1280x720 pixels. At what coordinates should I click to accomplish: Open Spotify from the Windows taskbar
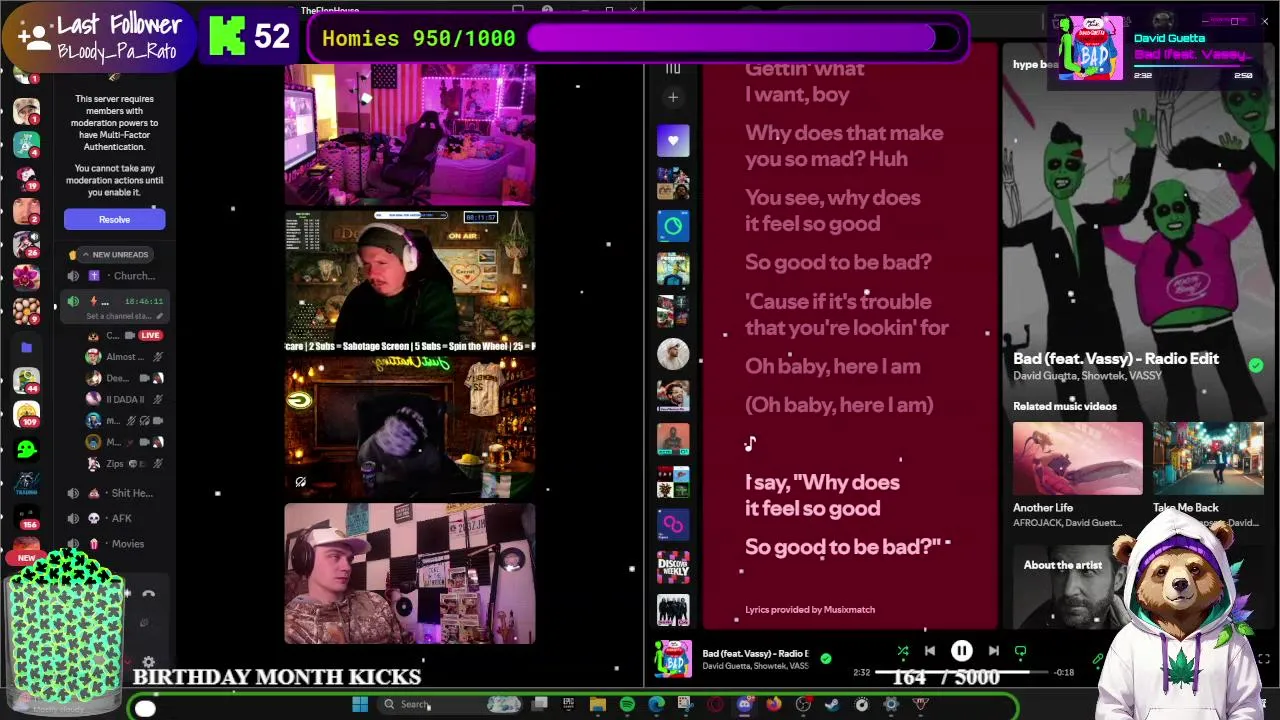pos(627,704)
